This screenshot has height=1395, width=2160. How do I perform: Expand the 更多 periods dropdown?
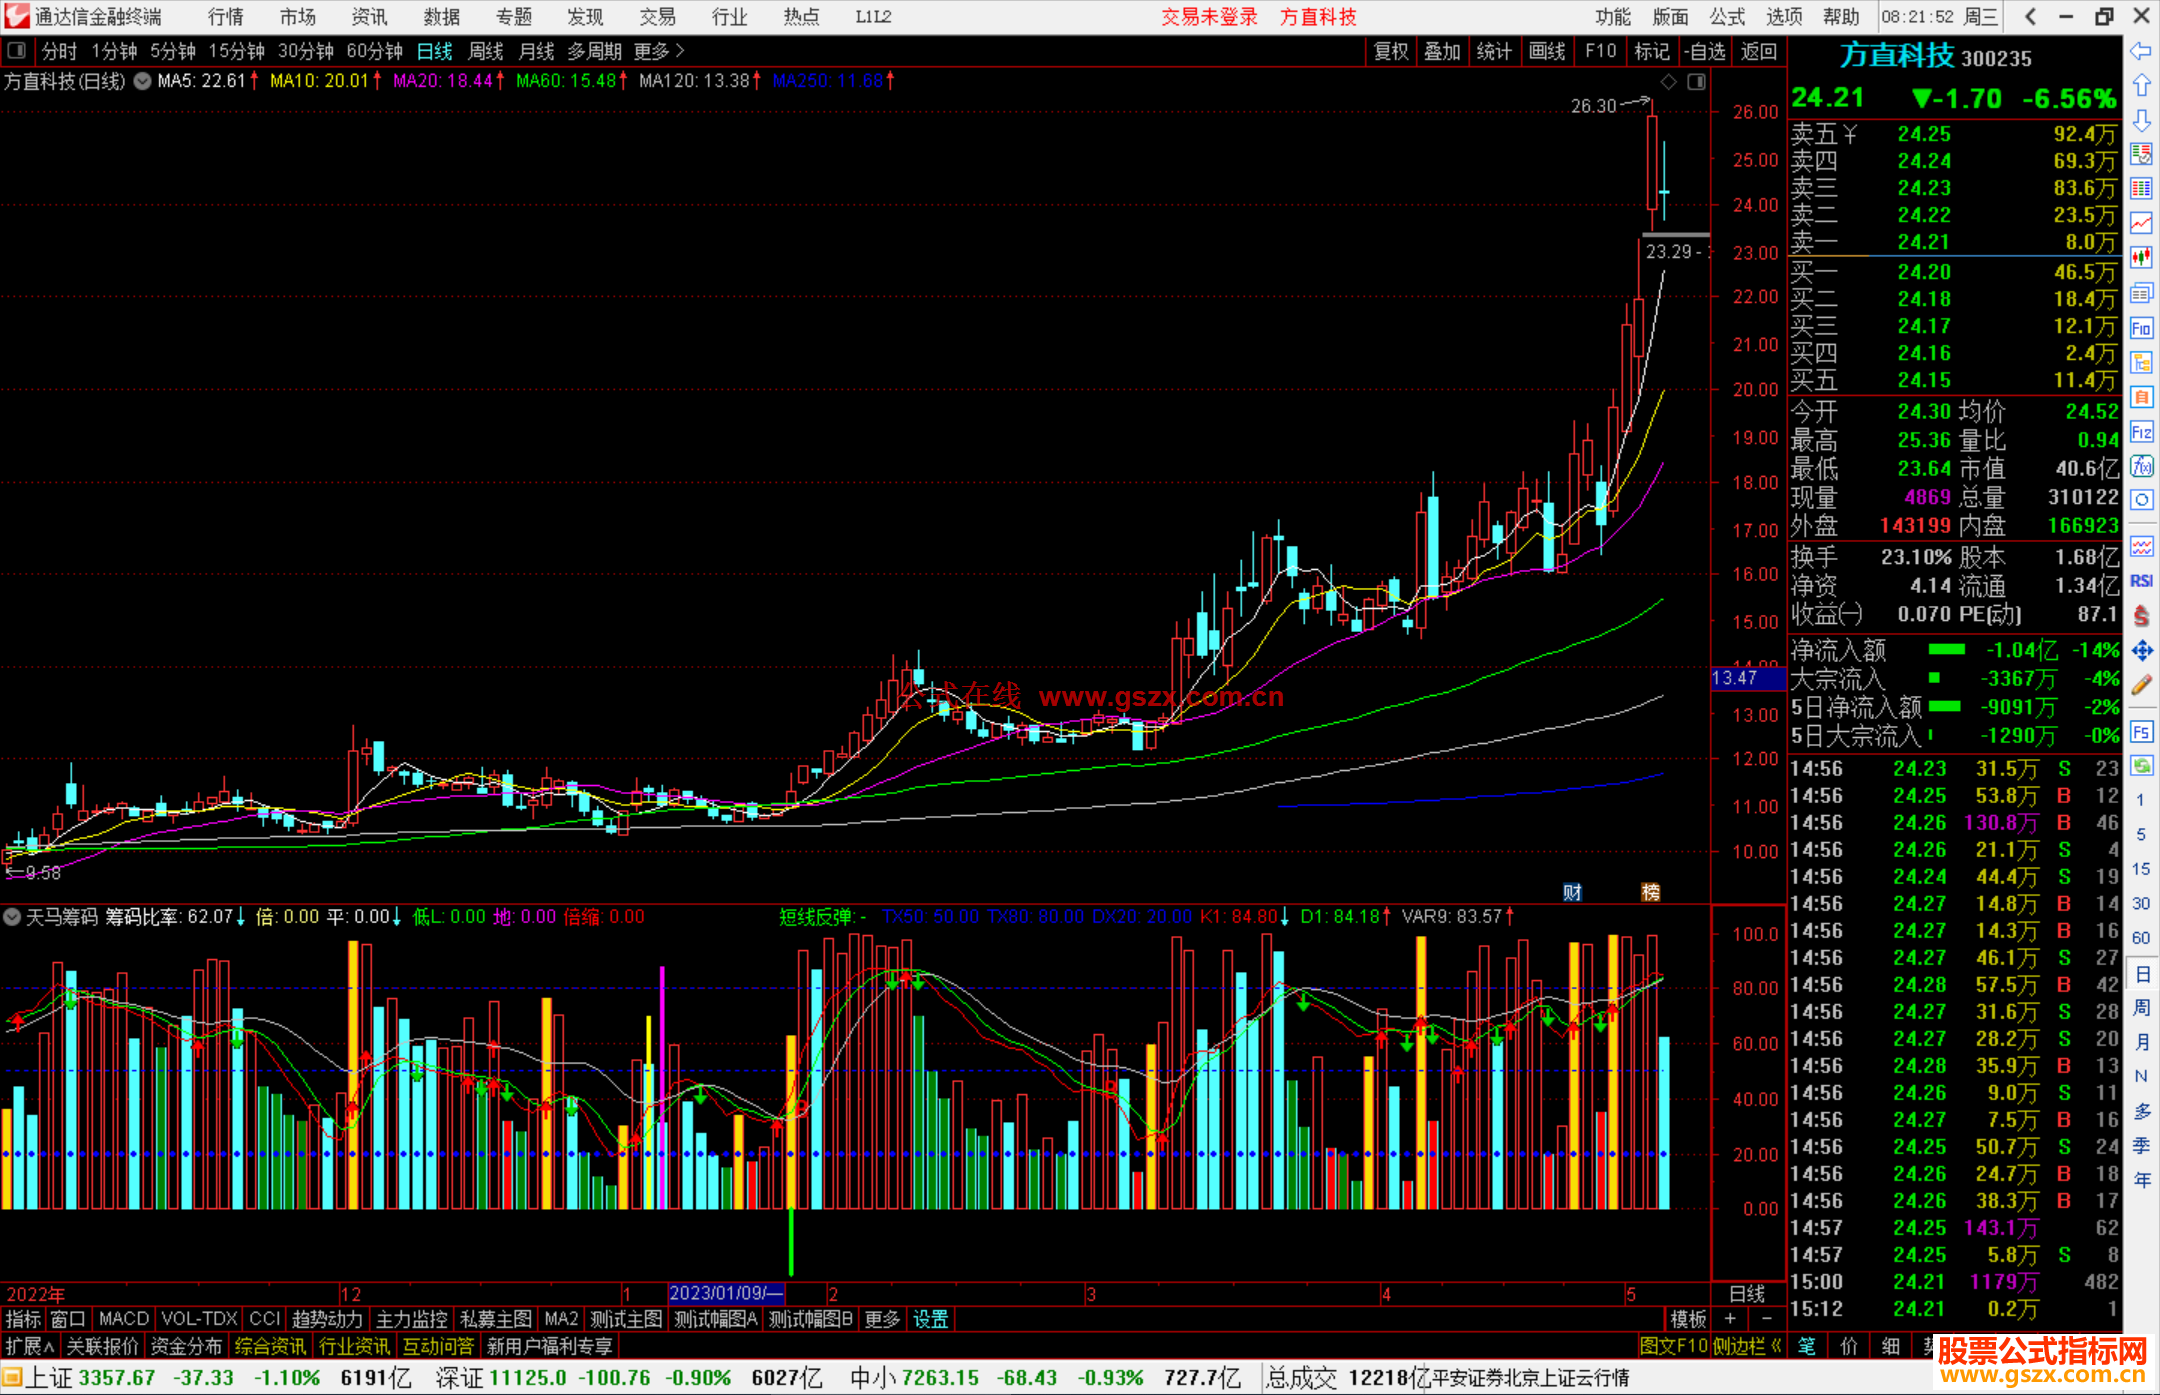point(659,51)
